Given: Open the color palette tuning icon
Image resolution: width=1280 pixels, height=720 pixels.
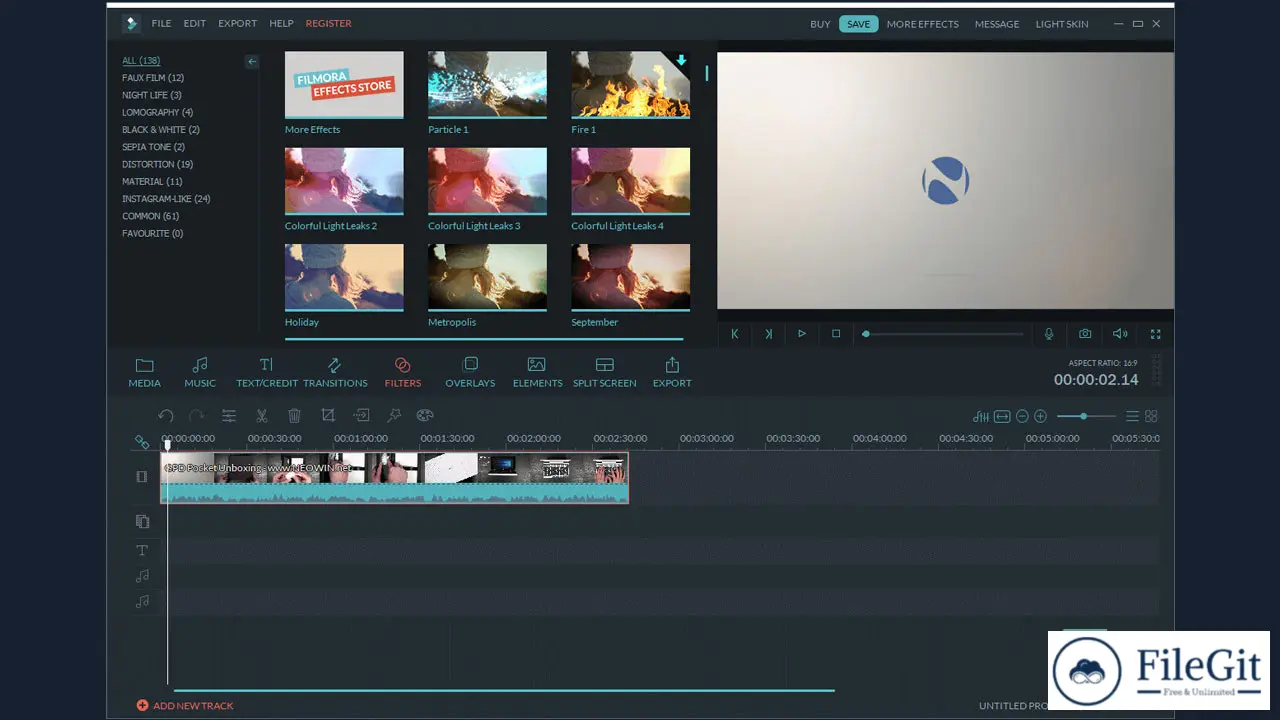Looking at the screenshot, I should (x=424, y=416).
